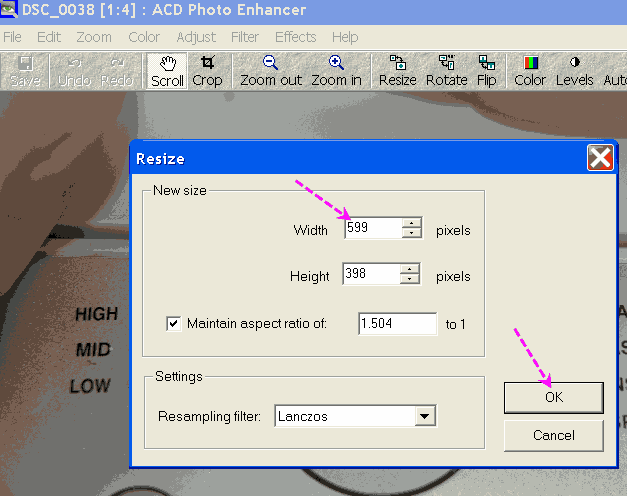Image resolution: width=627 pixels, height=496 pixels.
Task: Decrease Height with the down spinner
Action: click(409, 279)
